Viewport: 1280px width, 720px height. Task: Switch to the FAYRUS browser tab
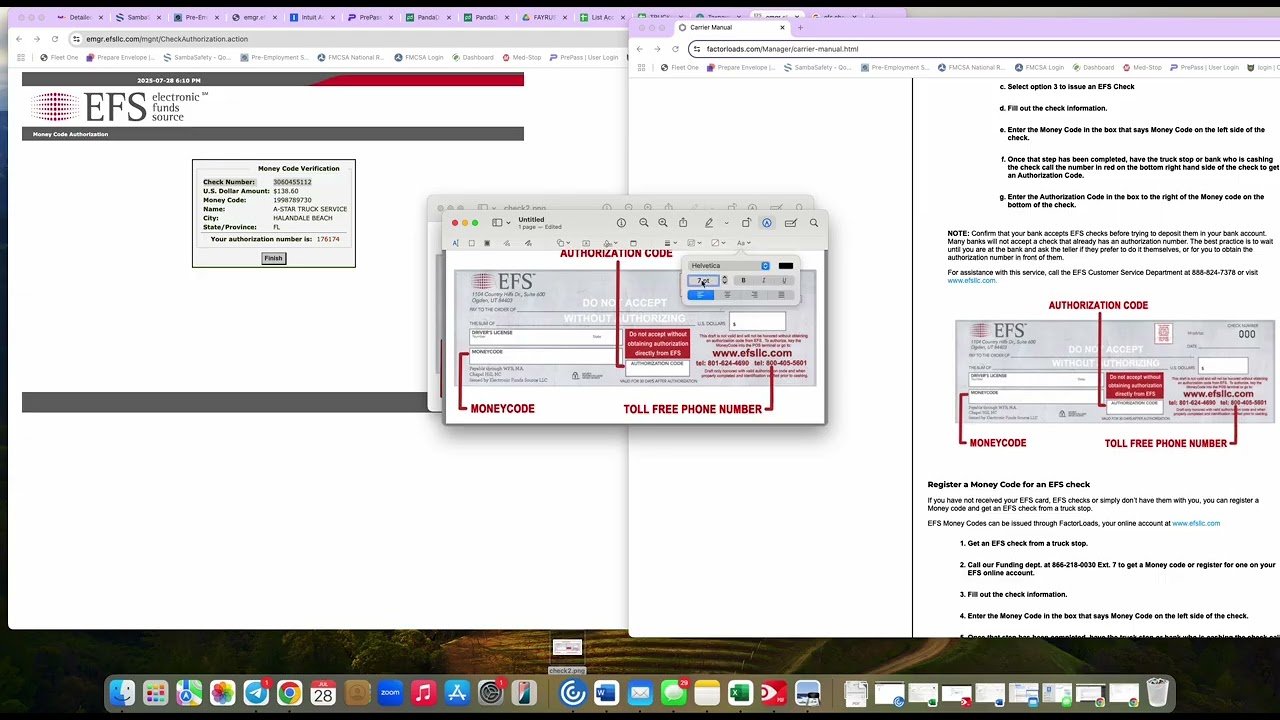pyautogui.click(x=543, y=17)
